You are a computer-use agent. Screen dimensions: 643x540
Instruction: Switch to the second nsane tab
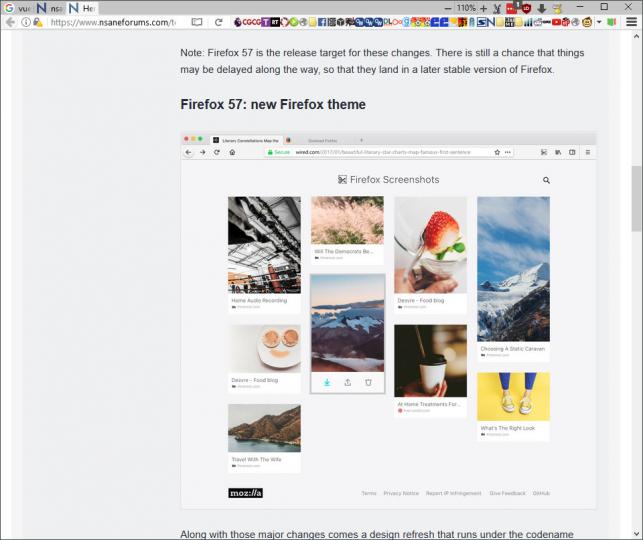tap(49, 8)
